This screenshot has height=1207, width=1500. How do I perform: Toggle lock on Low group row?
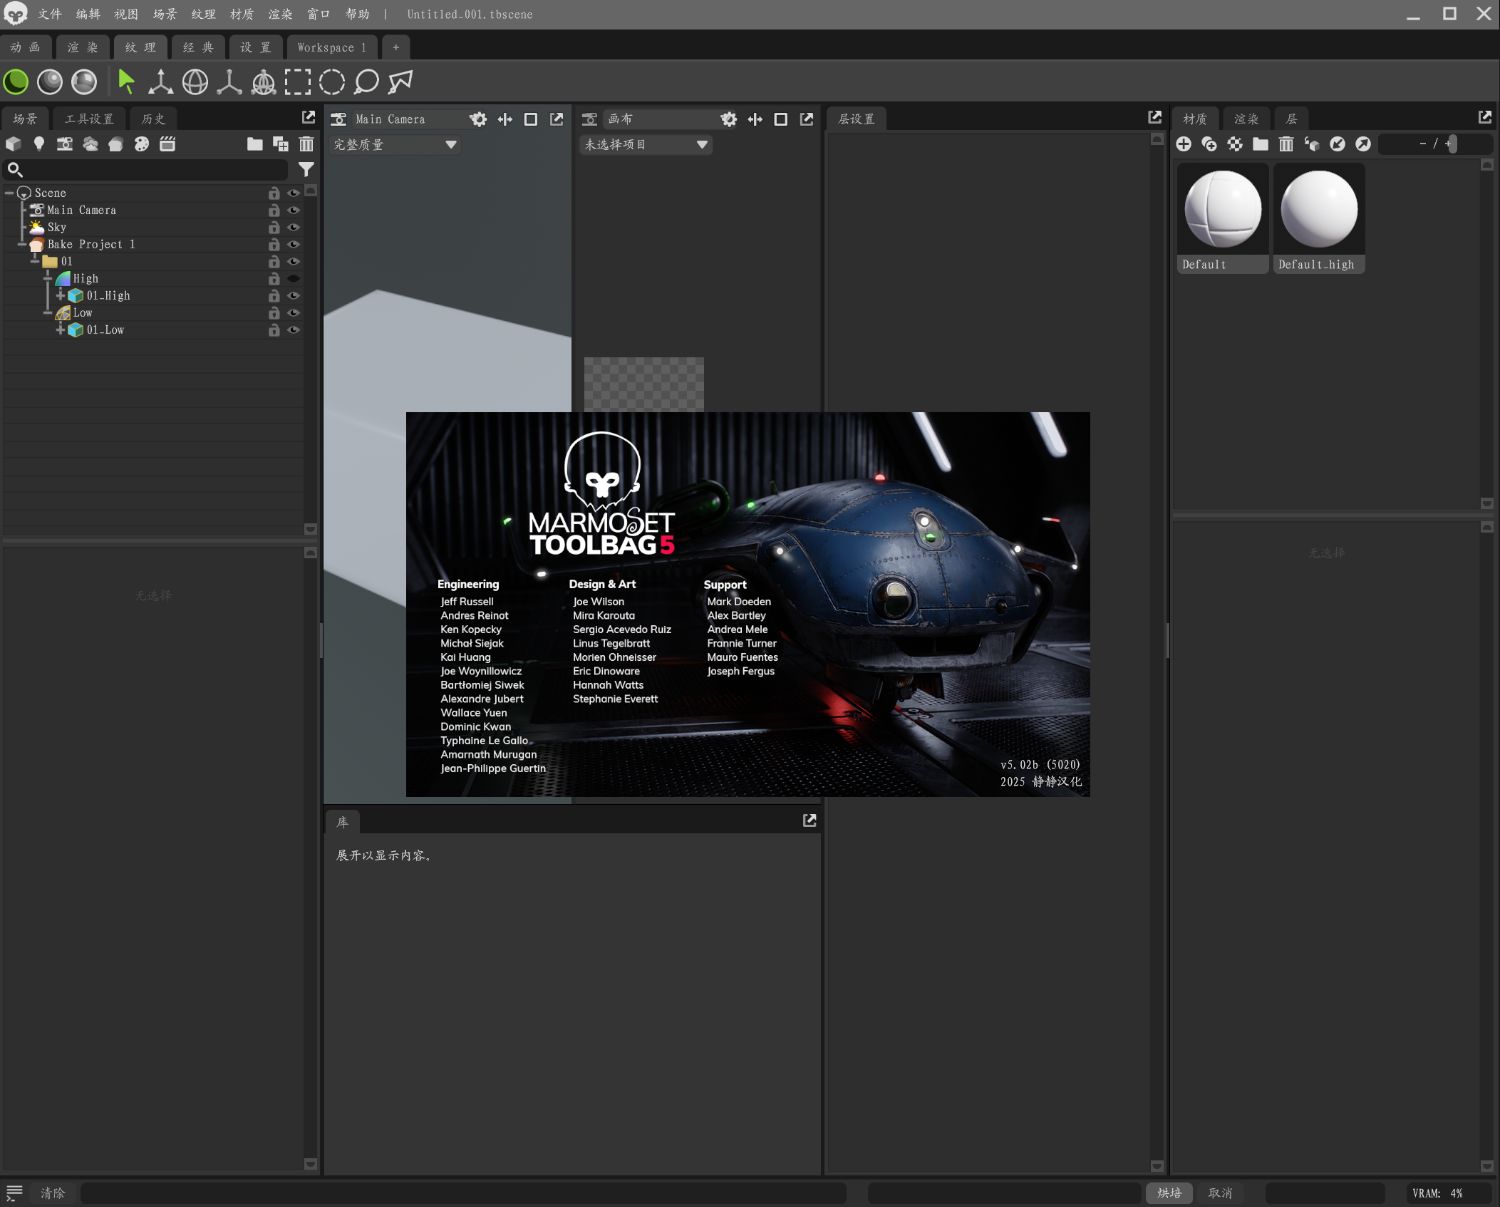point(274,313)
